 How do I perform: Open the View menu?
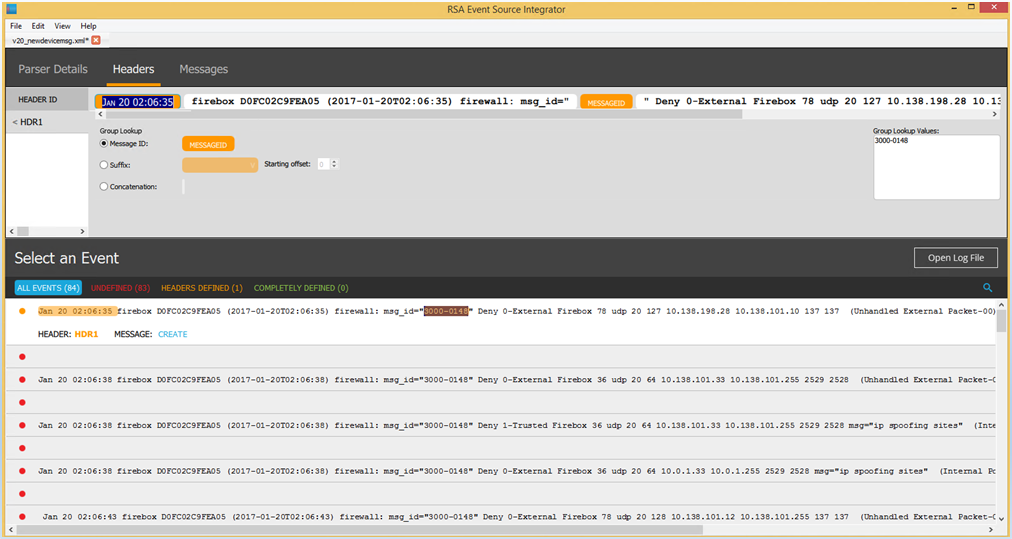pyautogui.click(x=63, y=26)
